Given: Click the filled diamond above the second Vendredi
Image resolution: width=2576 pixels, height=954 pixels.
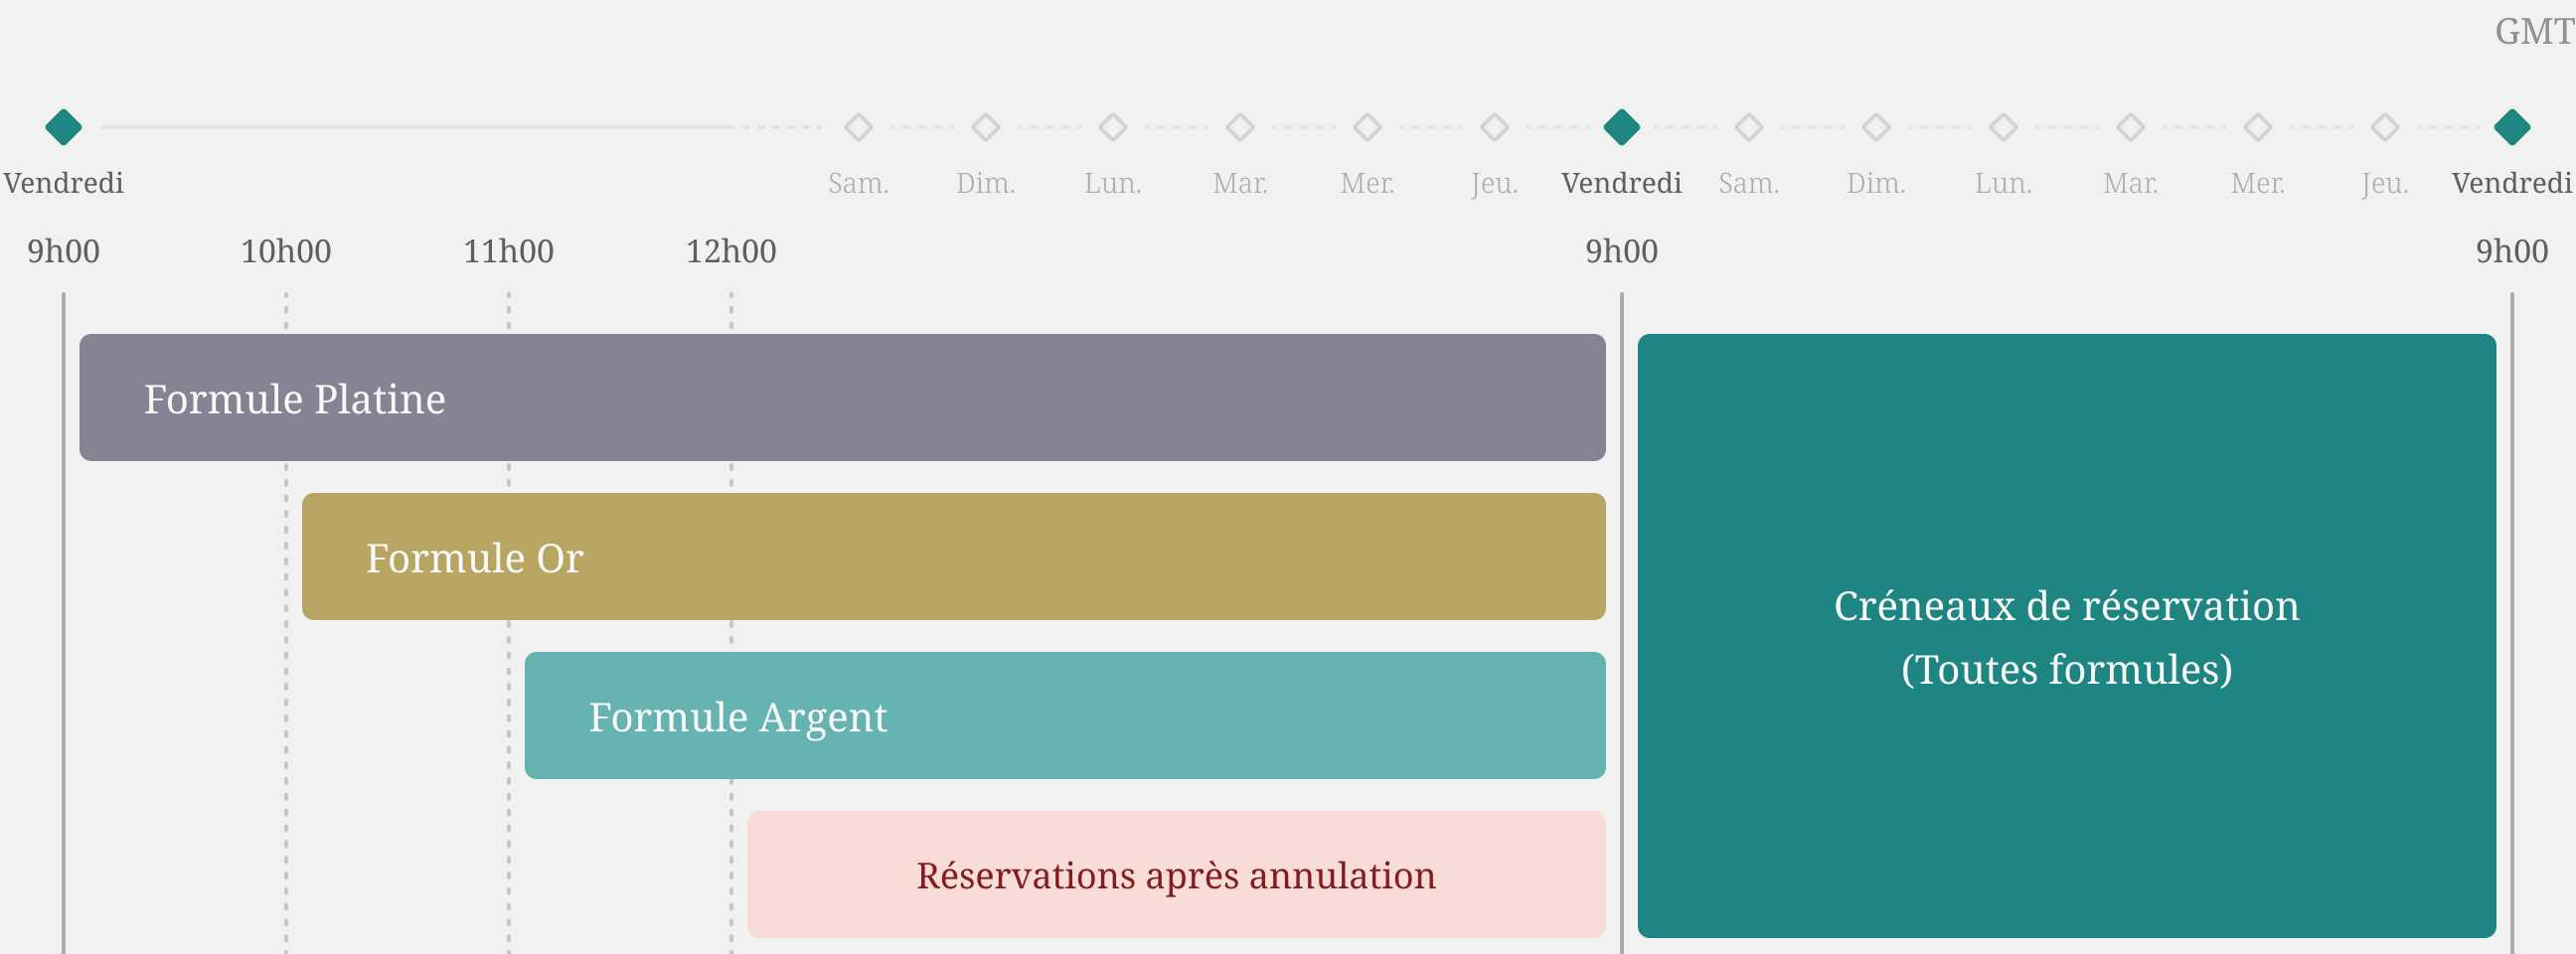Looking at the screenshot, I should 1622,126.
